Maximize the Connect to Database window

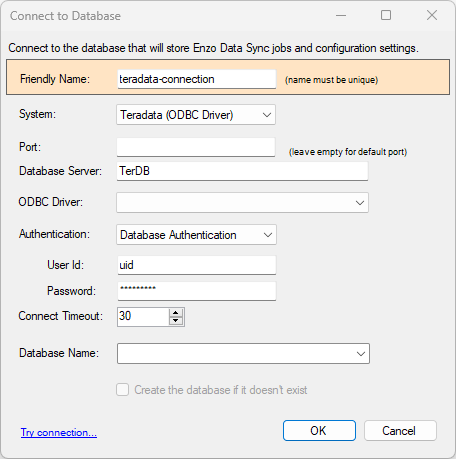coord(386,15)
